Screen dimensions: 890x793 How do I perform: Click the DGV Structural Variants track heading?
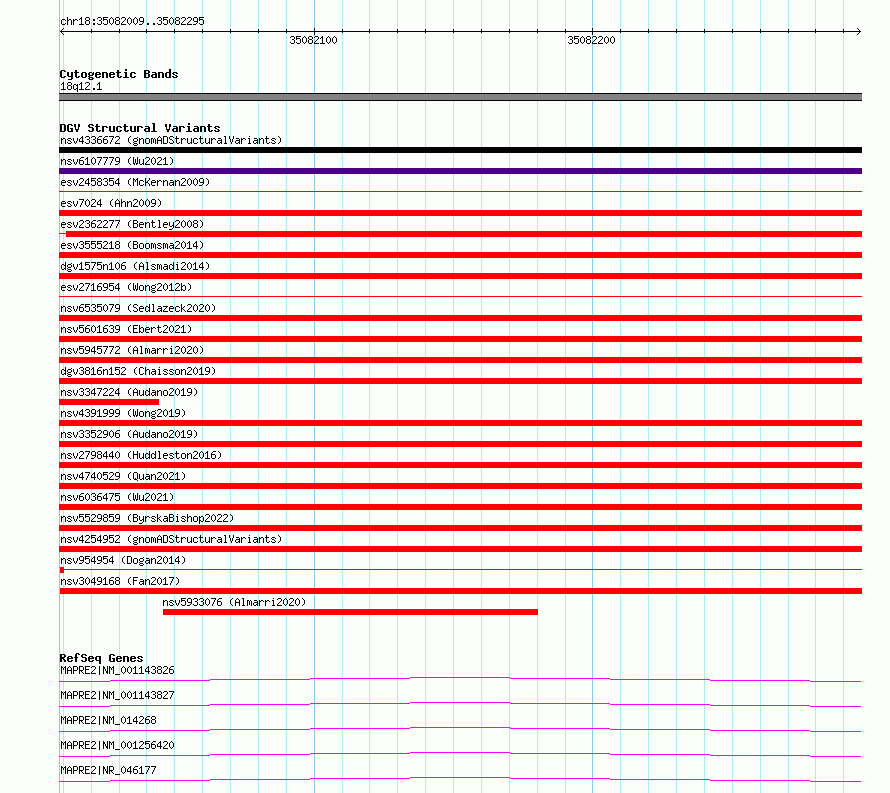[x=140, y=128]
